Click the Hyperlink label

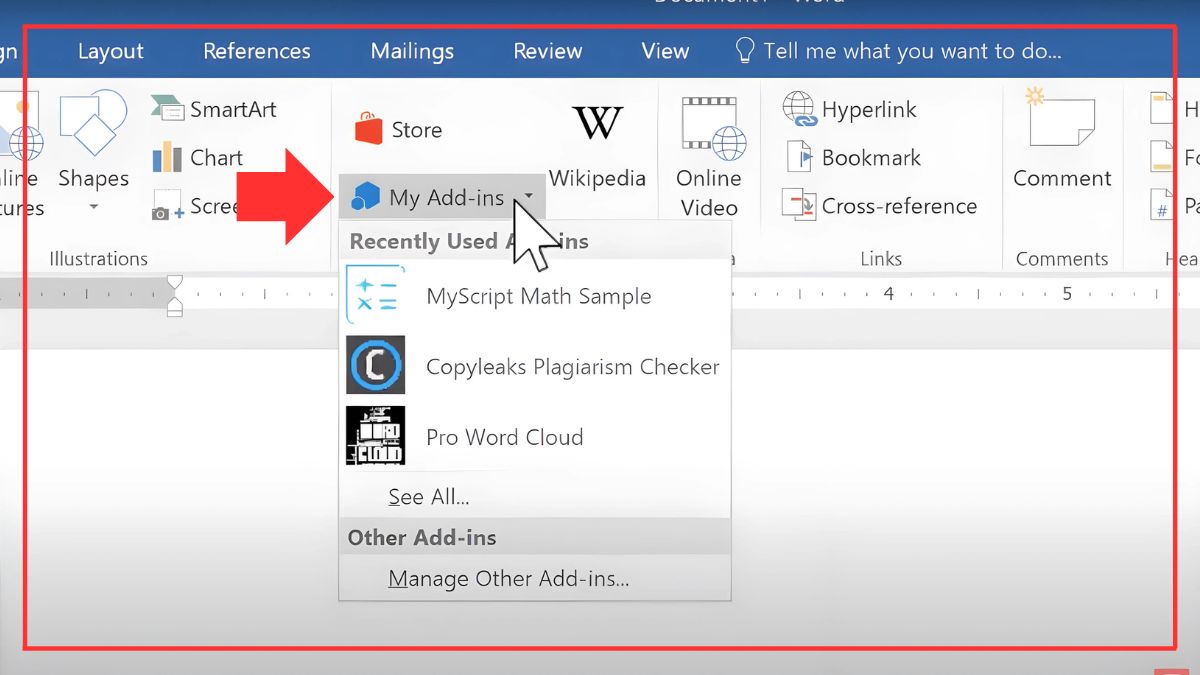[869, 110]
